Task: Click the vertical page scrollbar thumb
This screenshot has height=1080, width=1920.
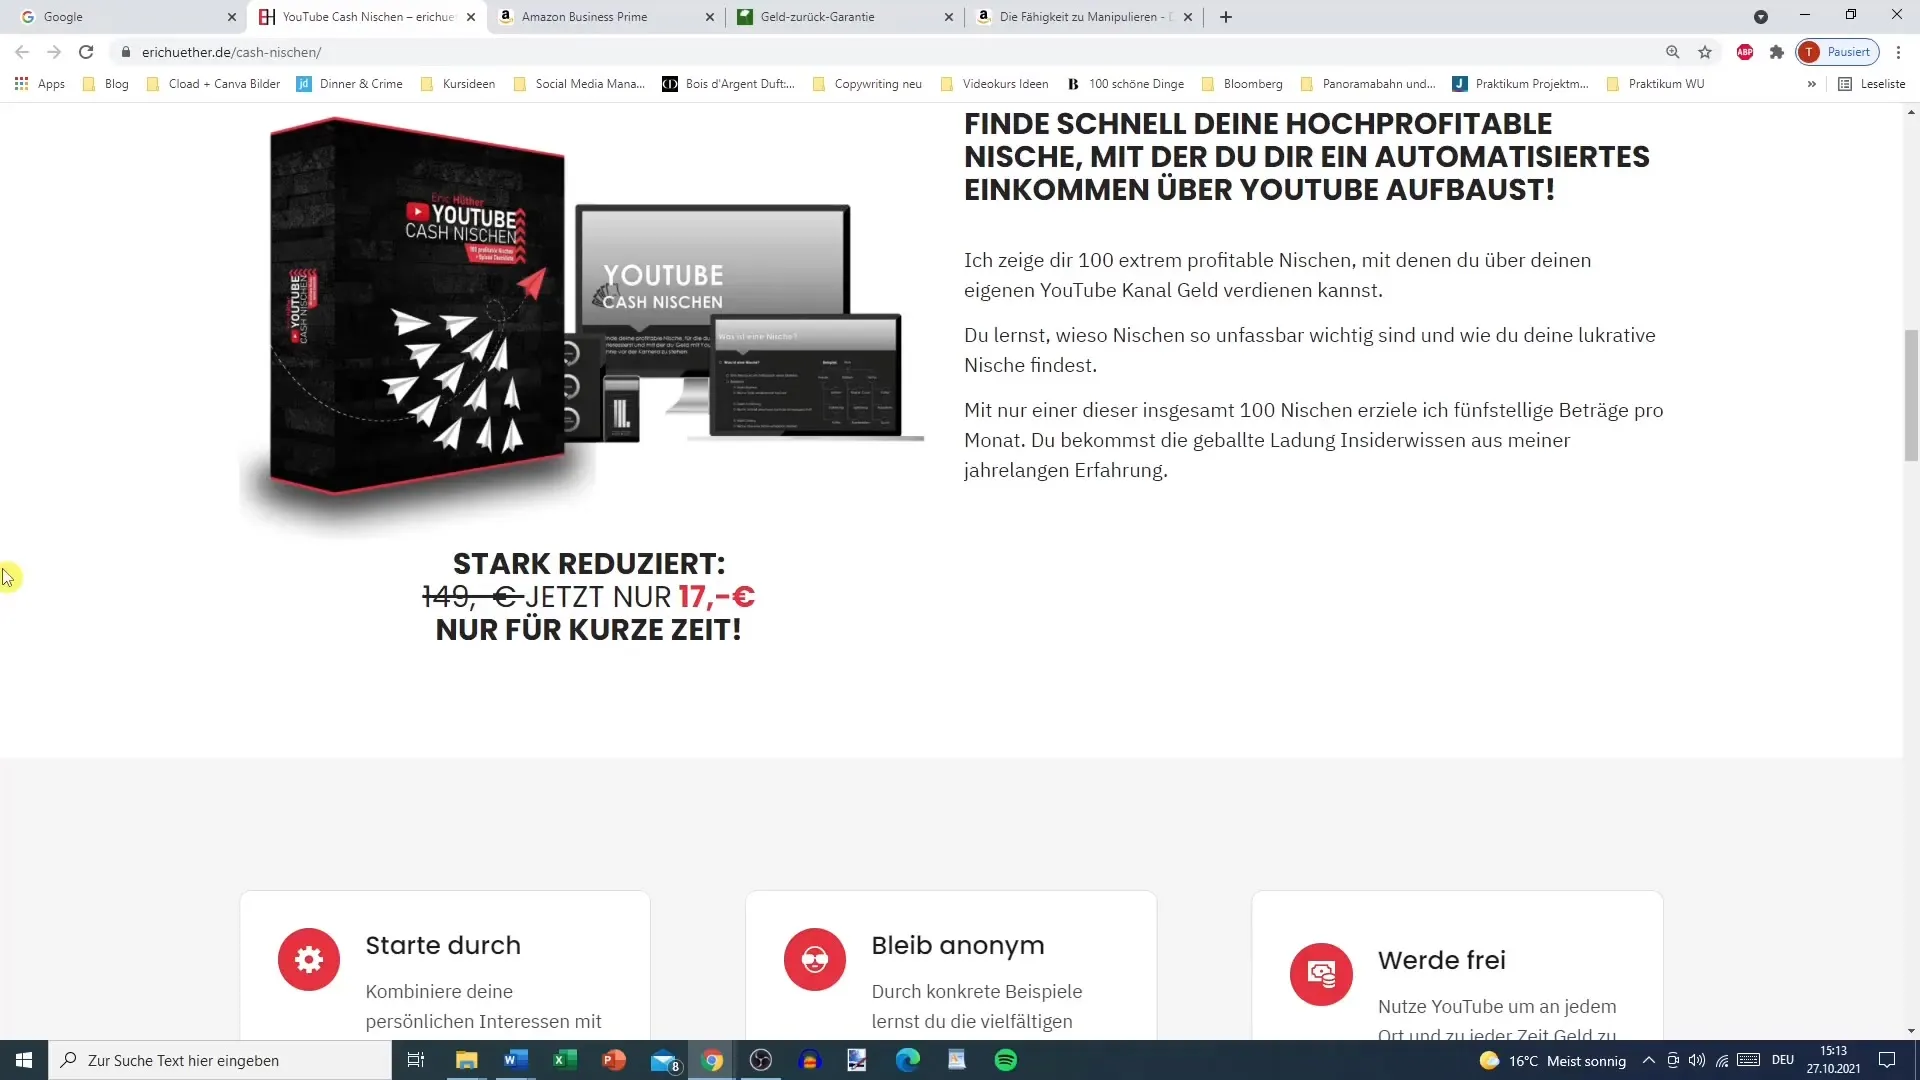Action: tap(1911, 395)
